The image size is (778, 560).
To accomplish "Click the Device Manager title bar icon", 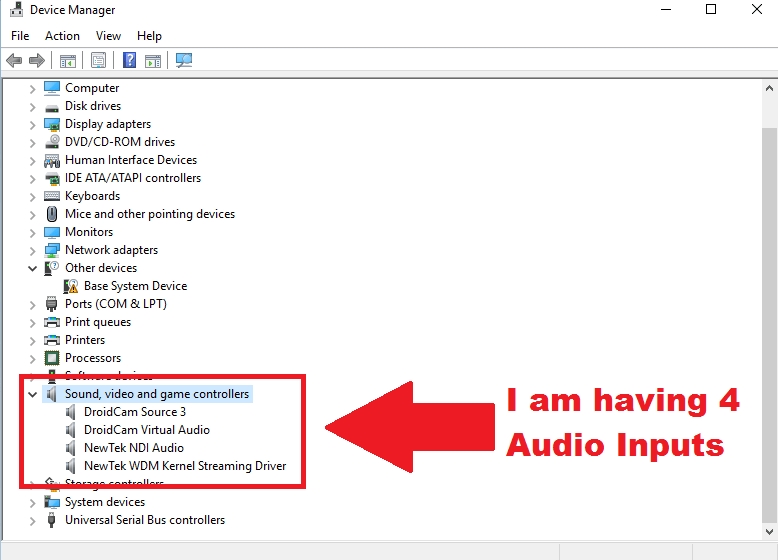I will (x=16, y=9).
